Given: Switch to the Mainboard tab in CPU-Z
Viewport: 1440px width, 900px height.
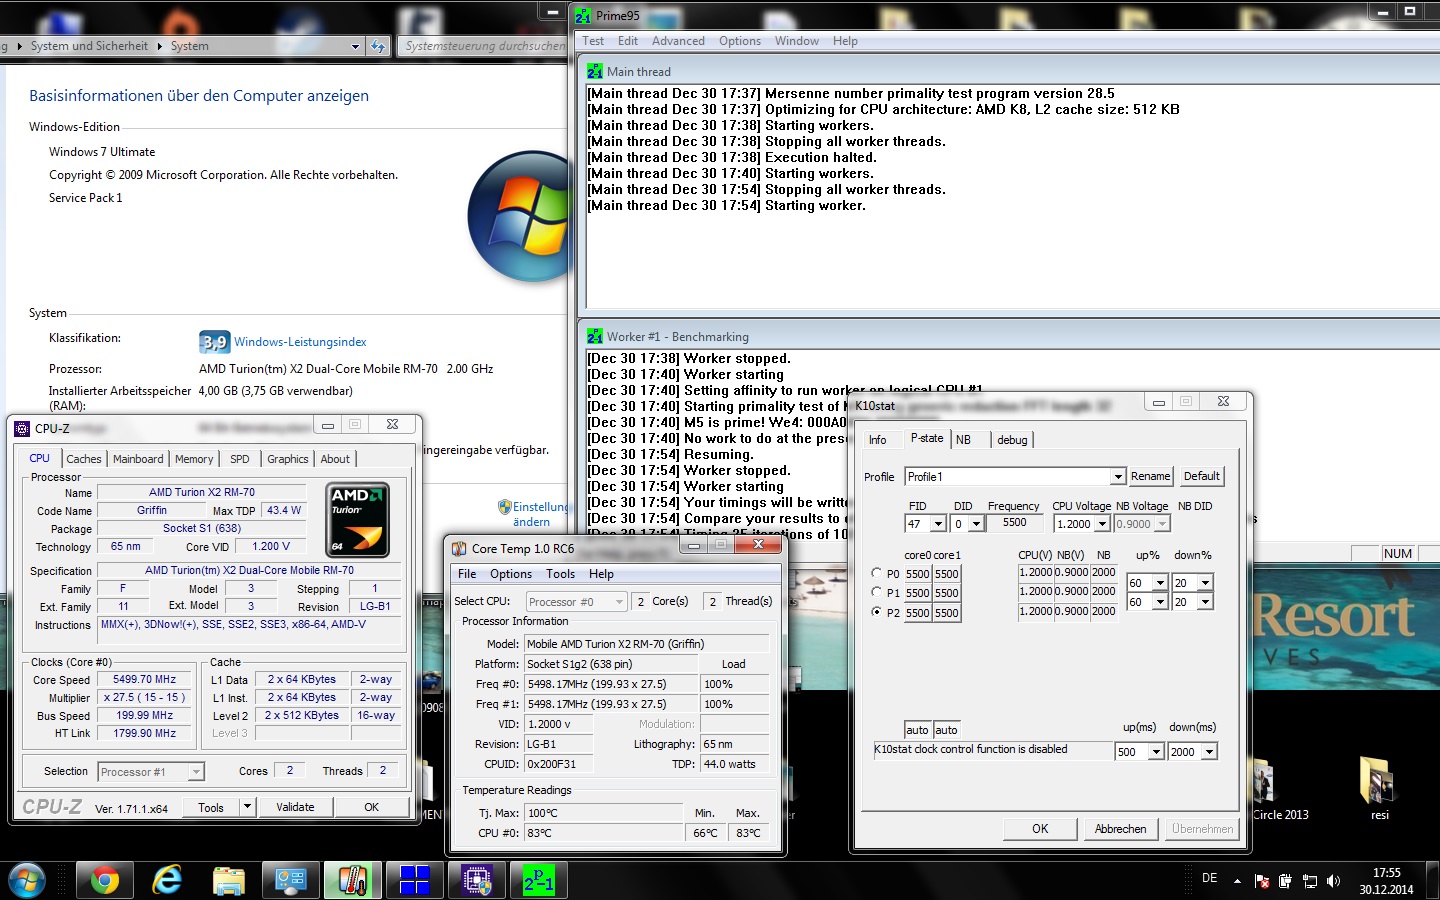Looking at the screenshot, I should point(138,459).
